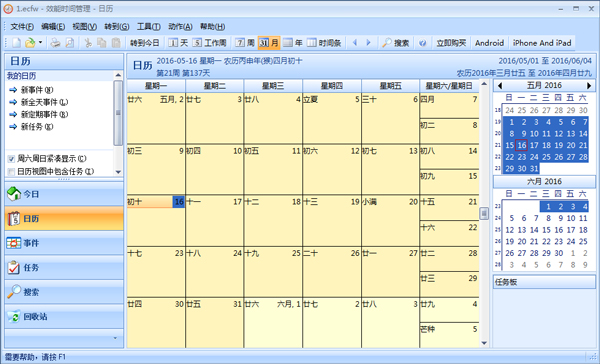Image resolution: width=600 pixels, height=364 pixels.
Task: Click the 新任务 link in sidebar
Action: pos(37,127)
